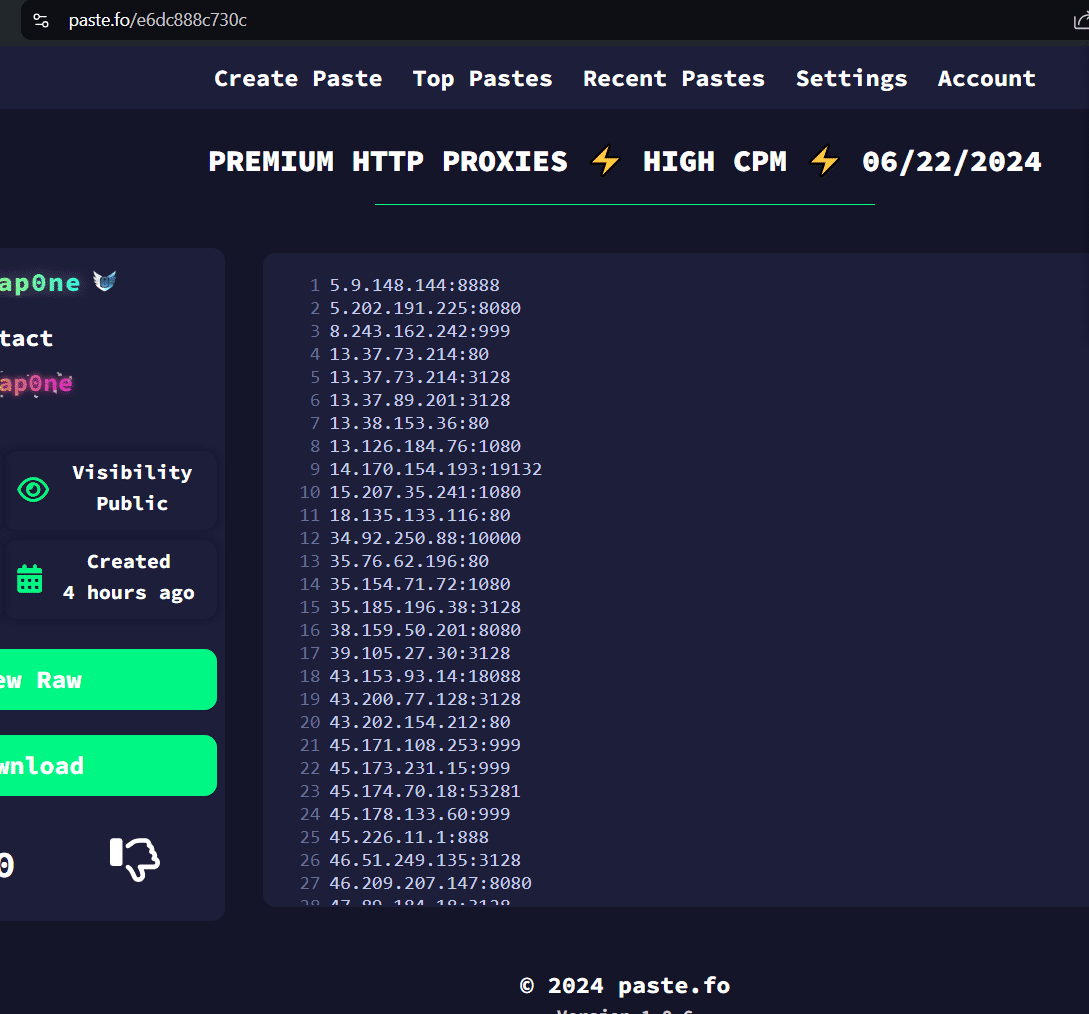Select line 38.159.50.201:8080
The width and height of the screenshot is (1089, 1014).
click(425, 630)
